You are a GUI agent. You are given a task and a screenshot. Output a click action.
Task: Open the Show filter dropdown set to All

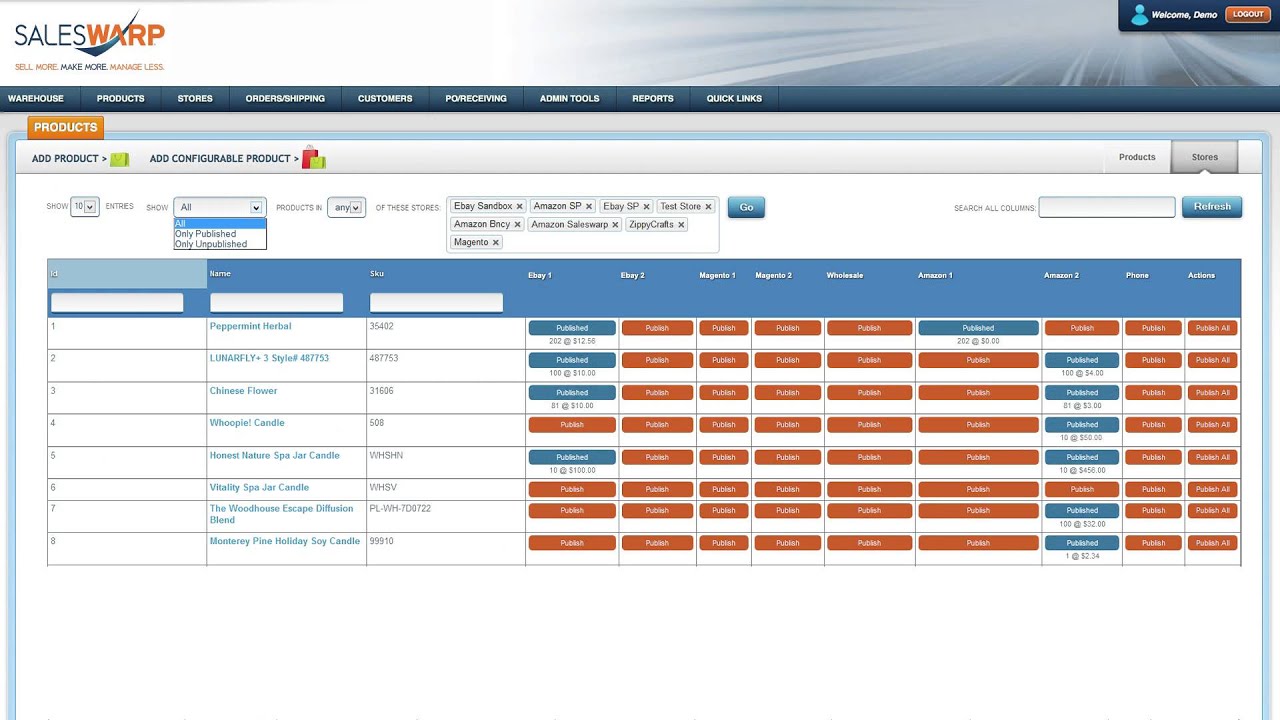[220, 207]
